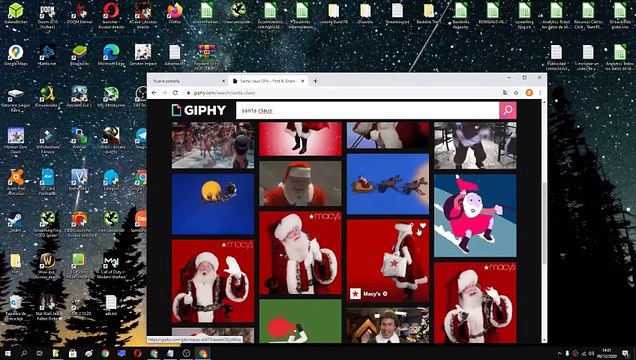The height and width of the screenshot is (360, 636).
Task: Click the orange extension icon in Chrome toolbar
Action: point(529,93)
